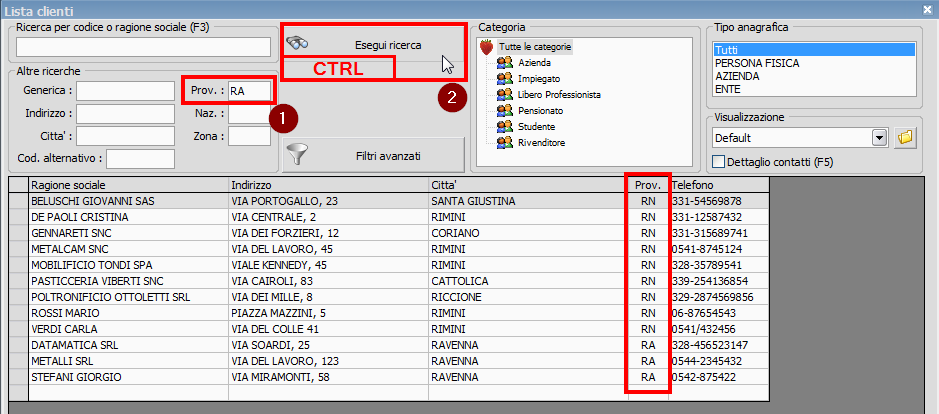Click the Ragione sociale search field
Image resolution: width=939 pixels, height=414 pixels.
click(143, 47)
